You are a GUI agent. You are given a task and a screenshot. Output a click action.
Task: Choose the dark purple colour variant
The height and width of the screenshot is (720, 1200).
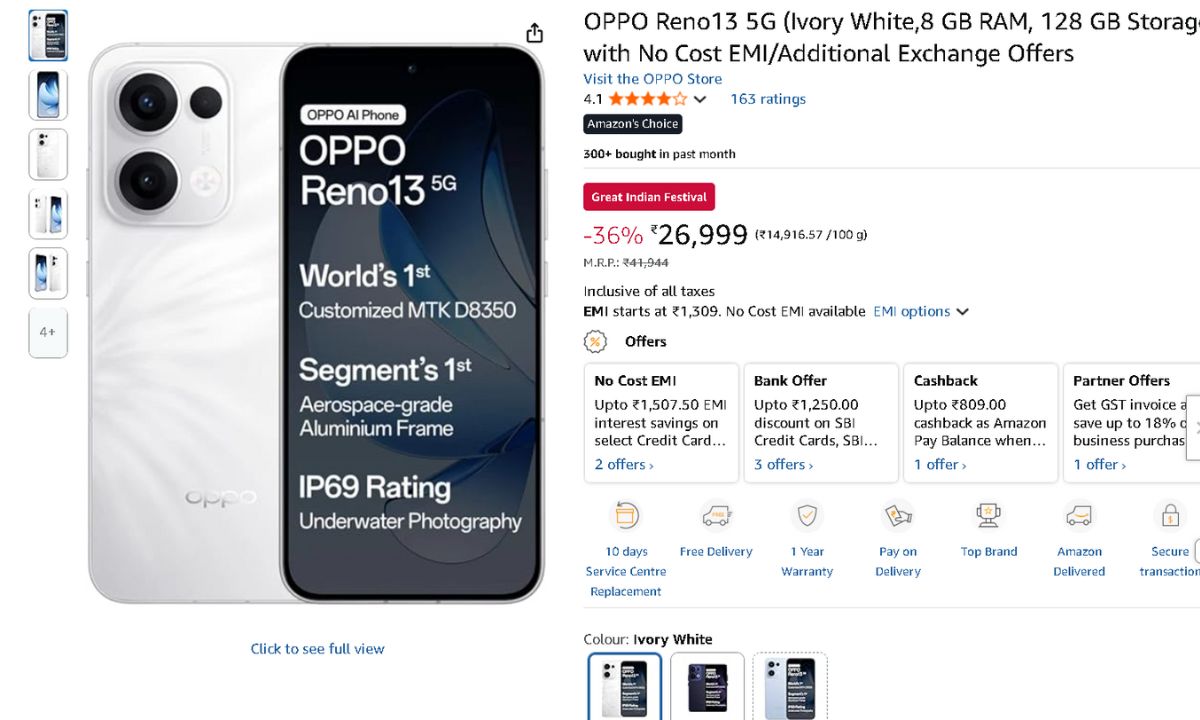tap(707, 687)
